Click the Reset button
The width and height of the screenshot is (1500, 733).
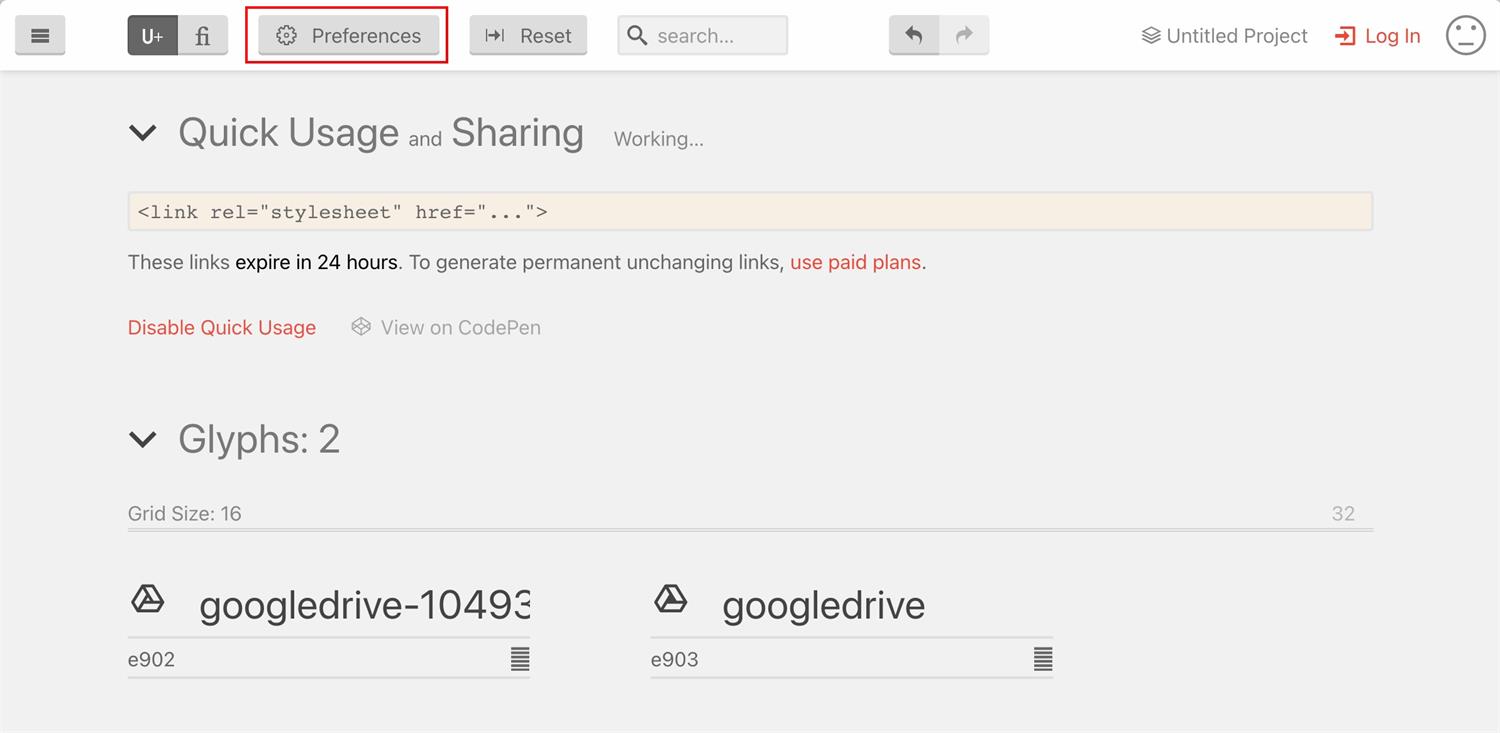(x=528, y=36)
